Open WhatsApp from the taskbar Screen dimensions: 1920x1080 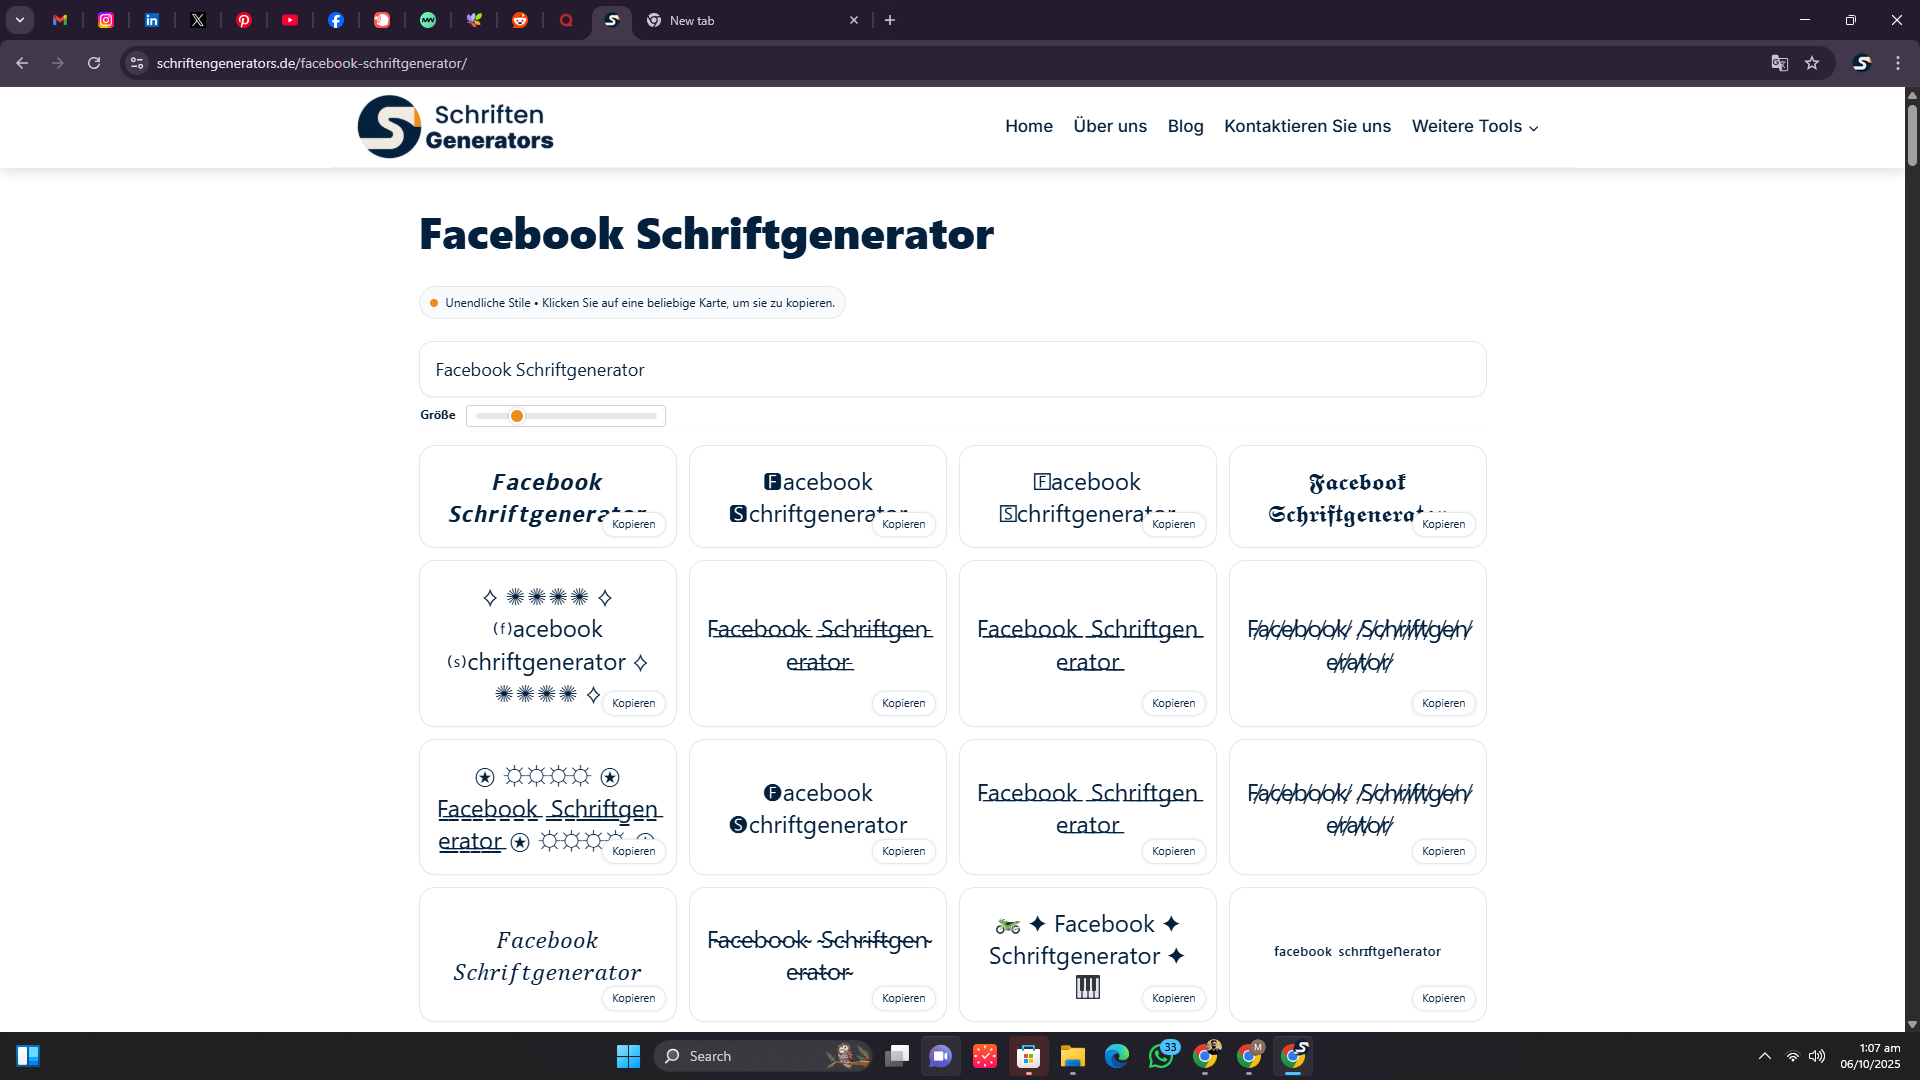pyautogui.click(x=1161, y=1056)
